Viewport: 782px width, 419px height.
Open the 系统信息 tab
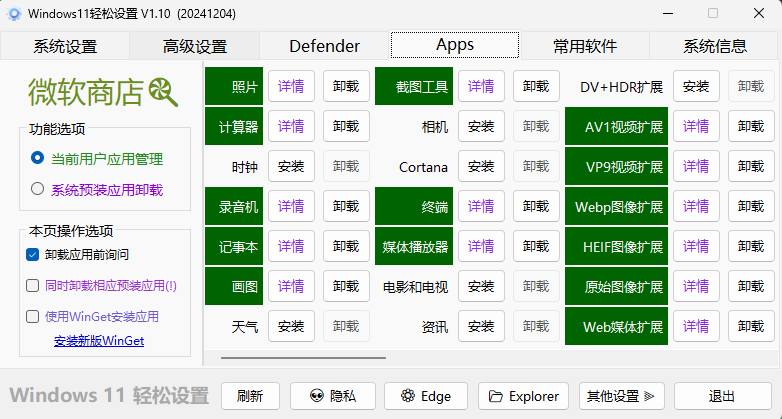[x=714, y=46]
